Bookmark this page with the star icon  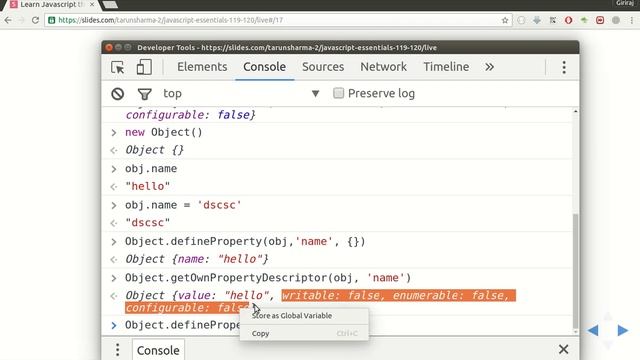coord(505,20)
